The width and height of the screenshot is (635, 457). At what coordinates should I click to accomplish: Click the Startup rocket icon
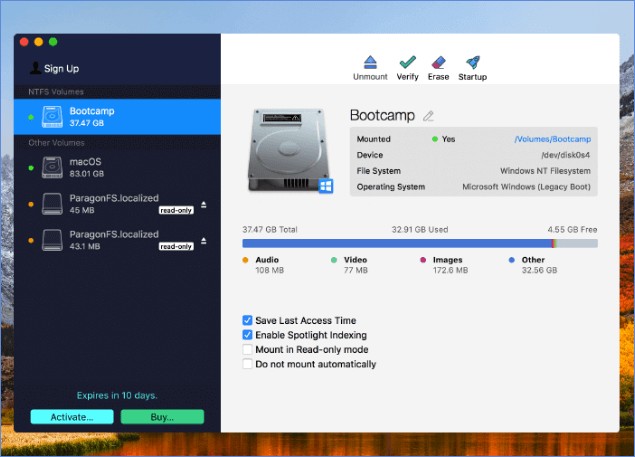(473, 62)
